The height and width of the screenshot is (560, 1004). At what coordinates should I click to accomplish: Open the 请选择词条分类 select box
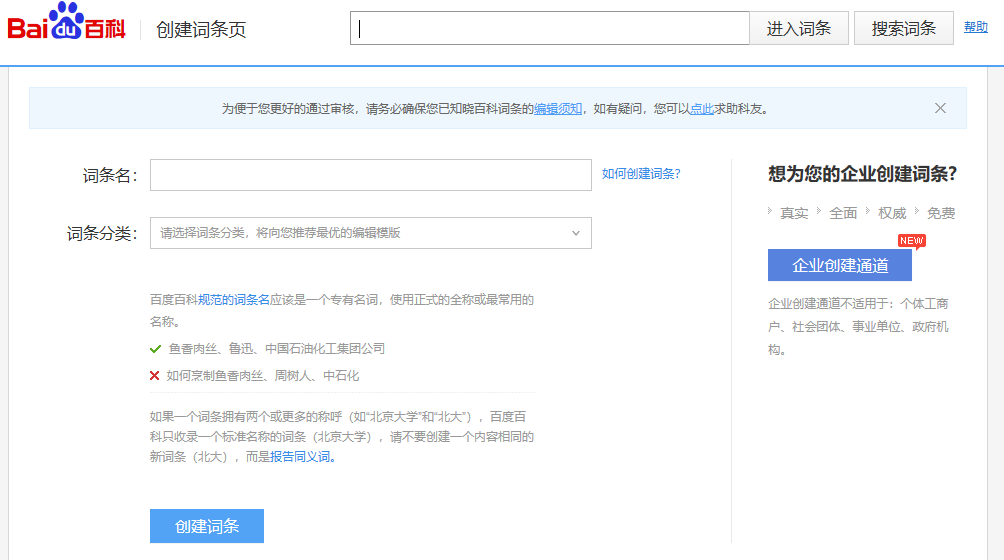tap(360, 233)
